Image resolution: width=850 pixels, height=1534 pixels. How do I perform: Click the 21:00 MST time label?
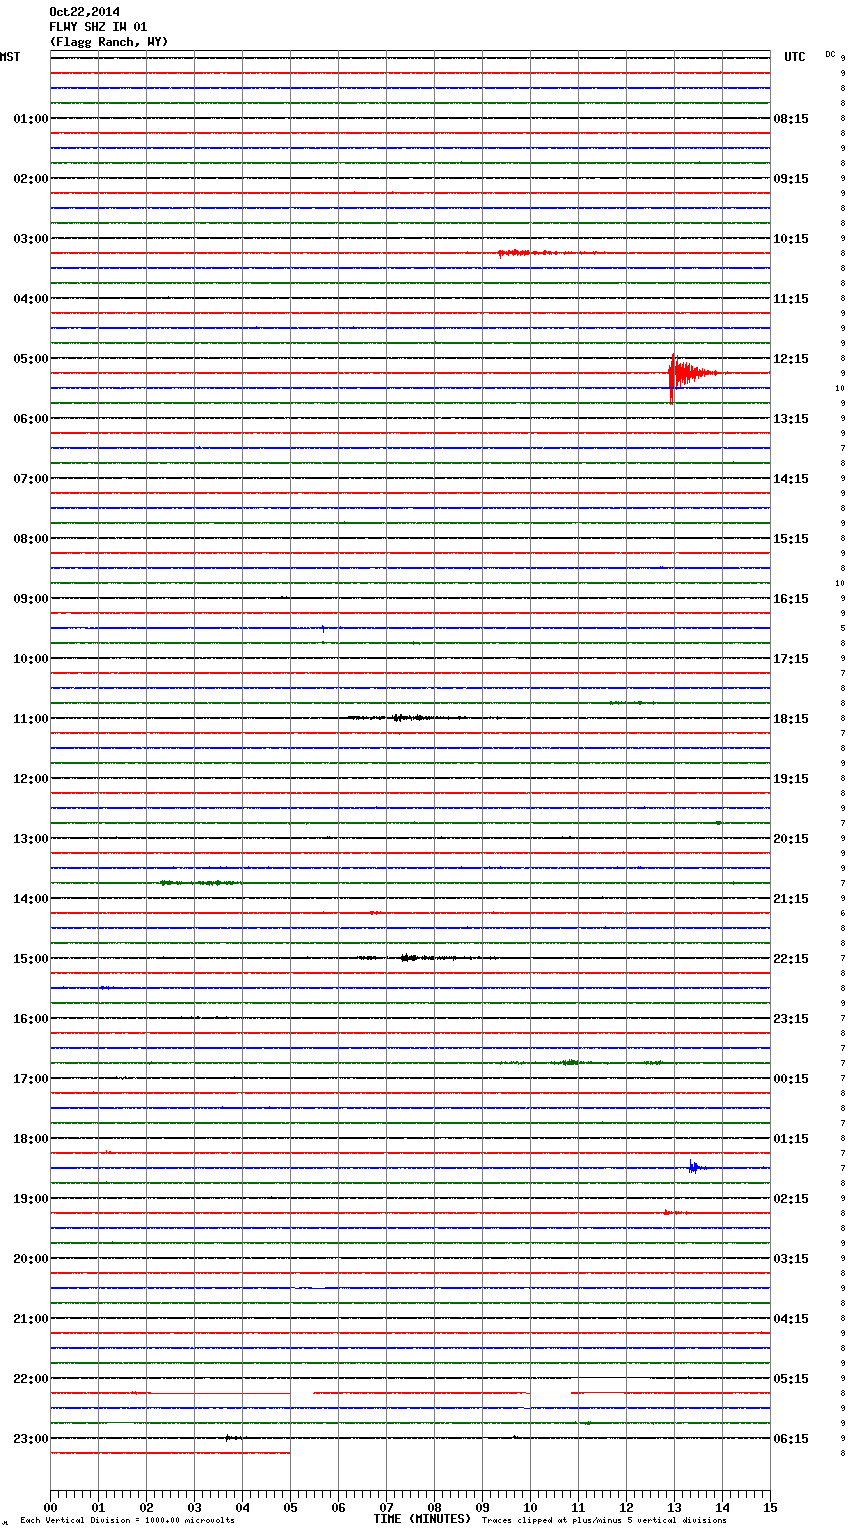(x=31, y=1319)
